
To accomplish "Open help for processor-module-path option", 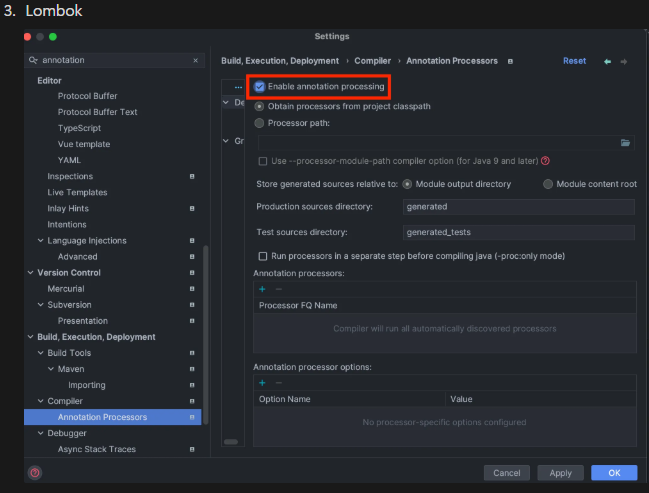I will coord(546,161).
